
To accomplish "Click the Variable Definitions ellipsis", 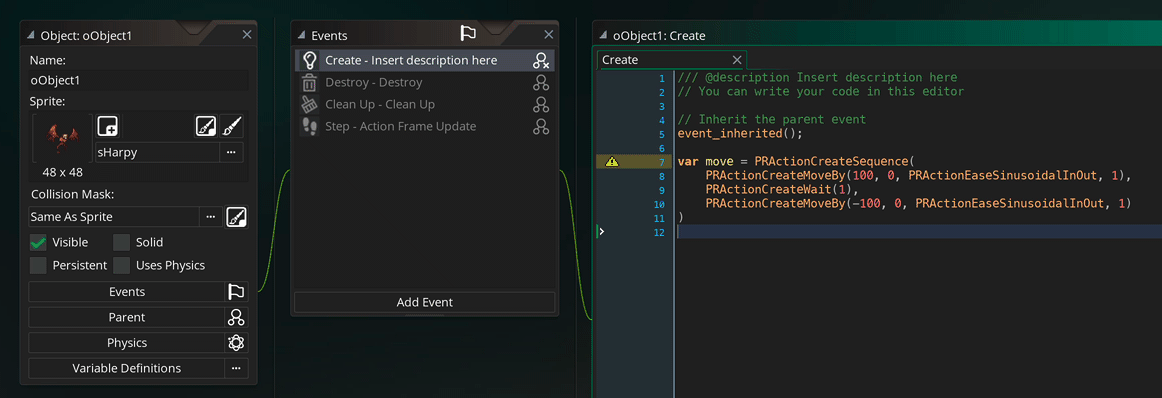I will 236,368.
